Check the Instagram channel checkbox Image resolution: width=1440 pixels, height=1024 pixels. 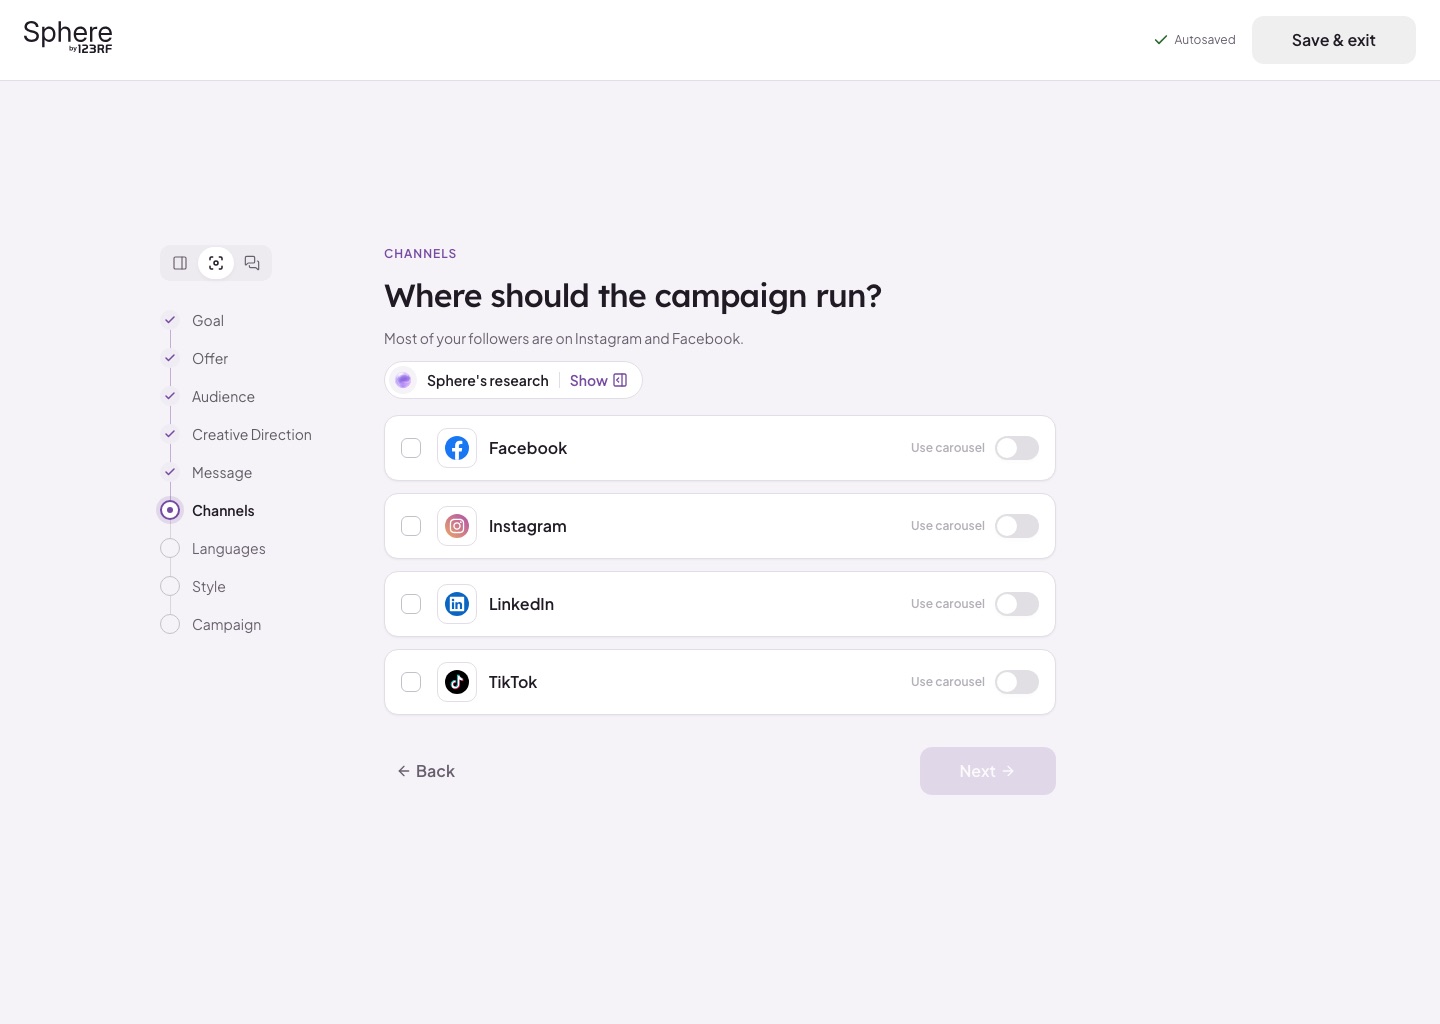click(x=411, y=526)
